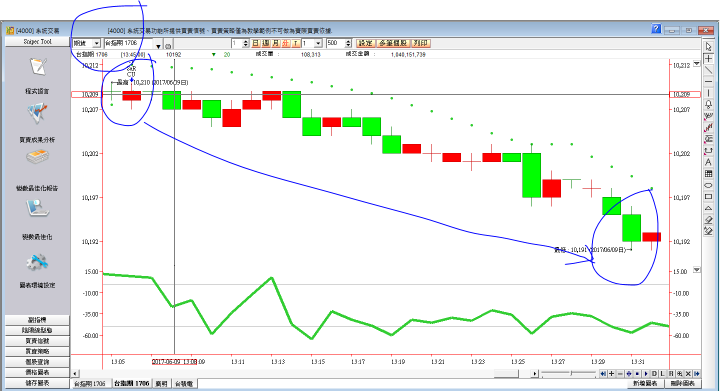Toggle the 日 daily period button

click(x=256, y=43)
